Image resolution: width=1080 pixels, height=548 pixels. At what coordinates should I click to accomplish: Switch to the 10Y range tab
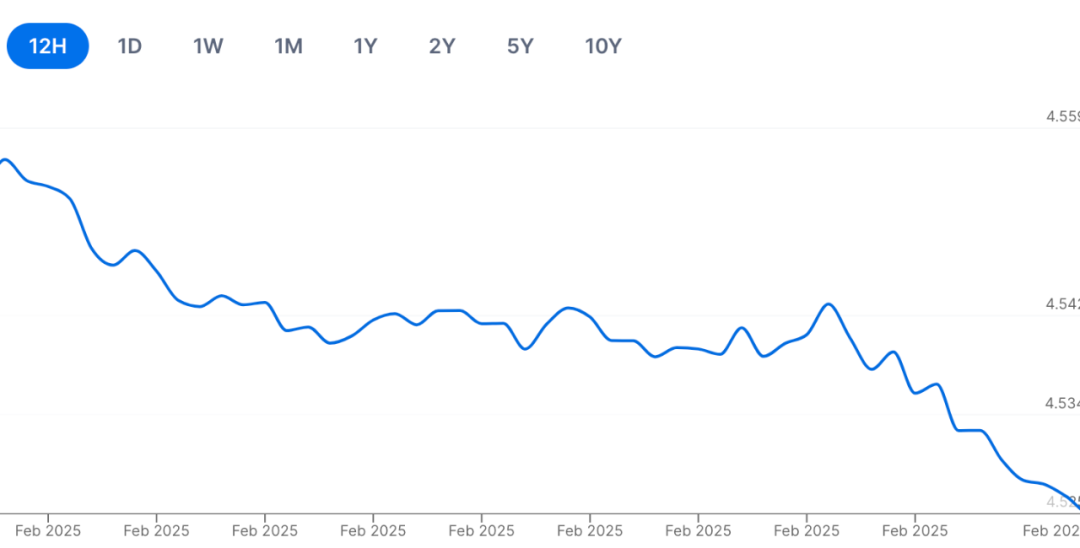click(x=603, y=46)
